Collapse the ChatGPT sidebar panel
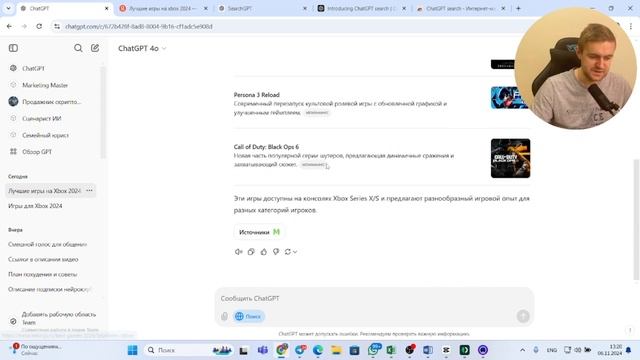This screenshot has height=360, width=640. click(13, 48)
